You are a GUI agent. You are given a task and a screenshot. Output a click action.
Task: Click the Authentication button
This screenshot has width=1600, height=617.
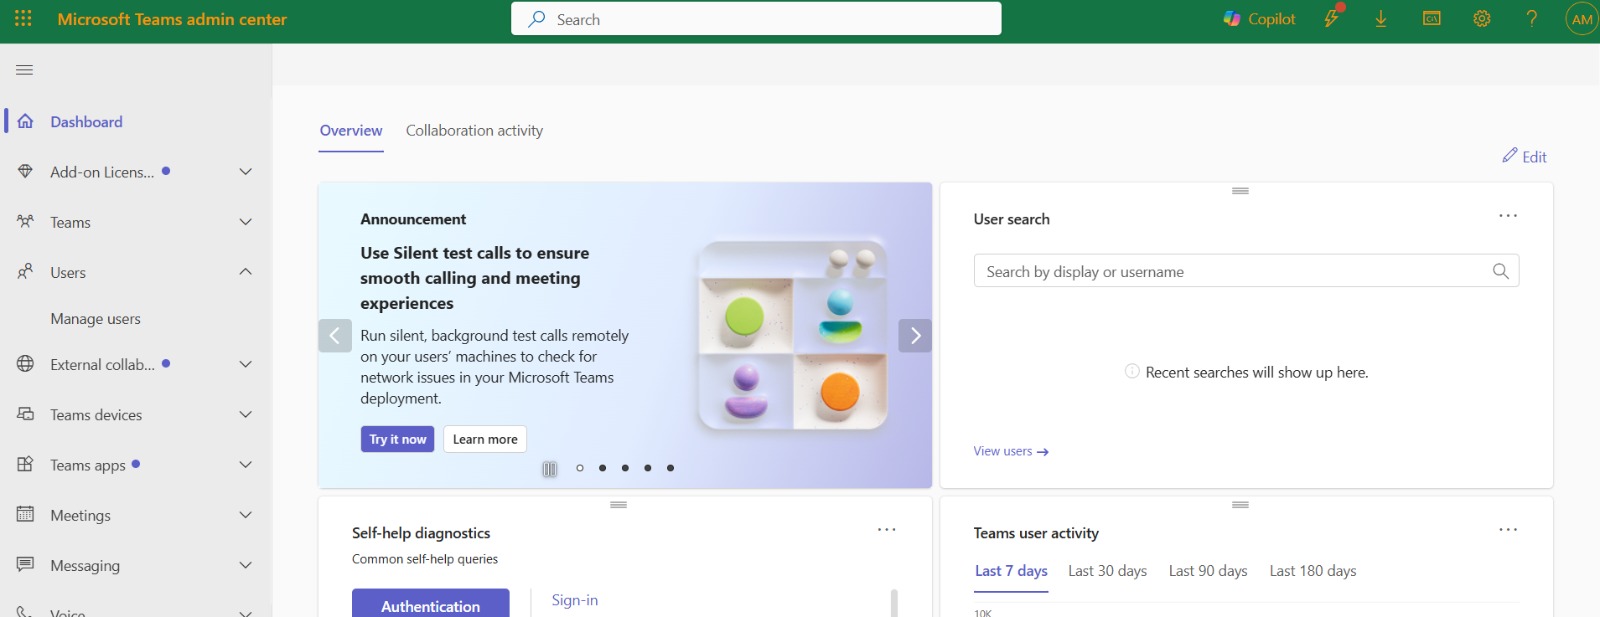coord(431,604)
